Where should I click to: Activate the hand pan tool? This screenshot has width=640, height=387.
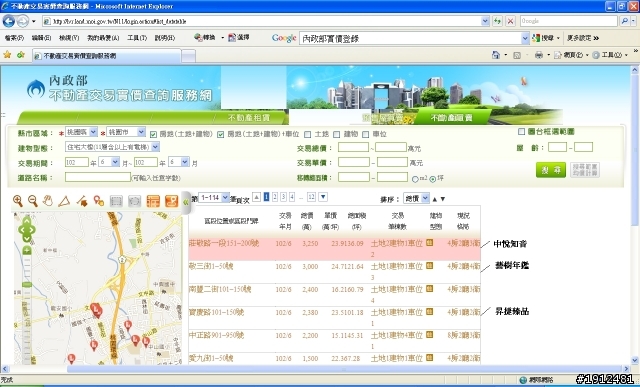(x=48, y=201)
